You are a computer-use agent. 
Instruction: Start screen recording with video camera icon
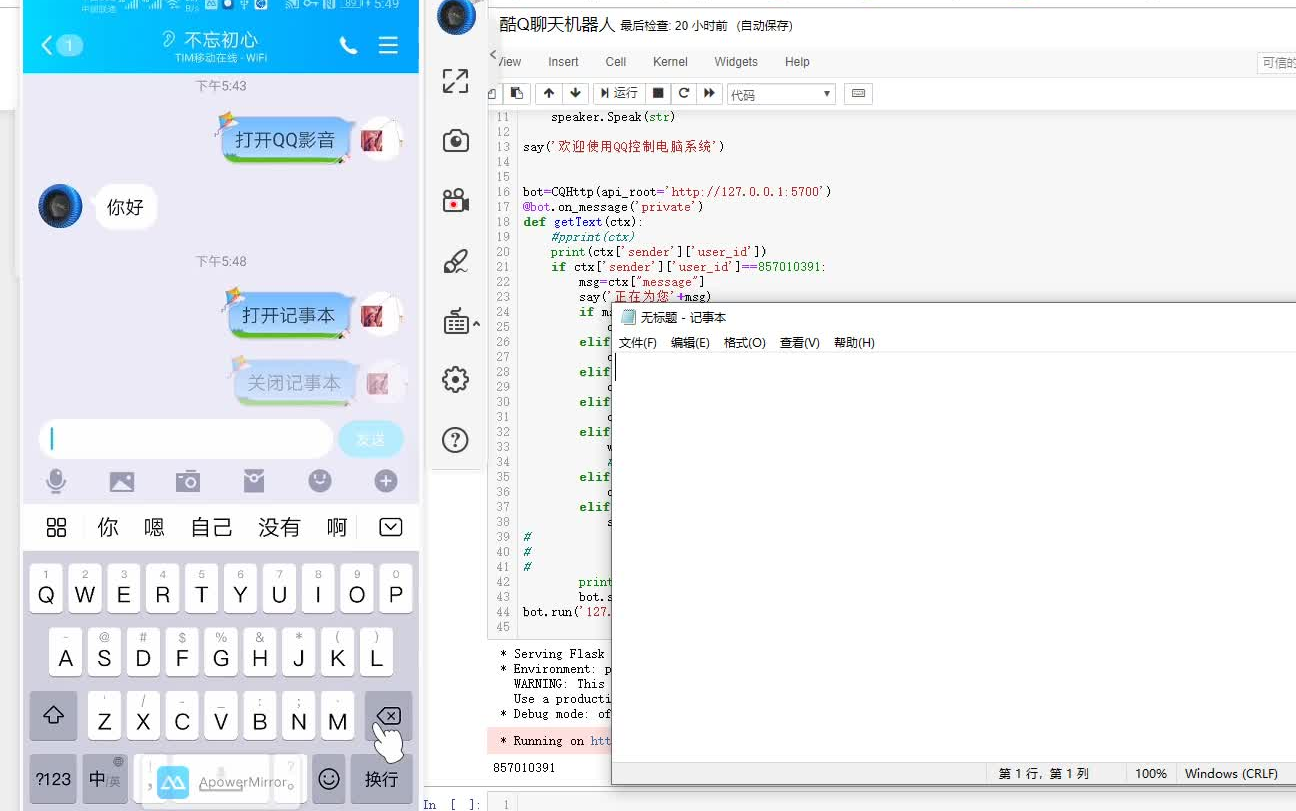(x=456, y=201)
